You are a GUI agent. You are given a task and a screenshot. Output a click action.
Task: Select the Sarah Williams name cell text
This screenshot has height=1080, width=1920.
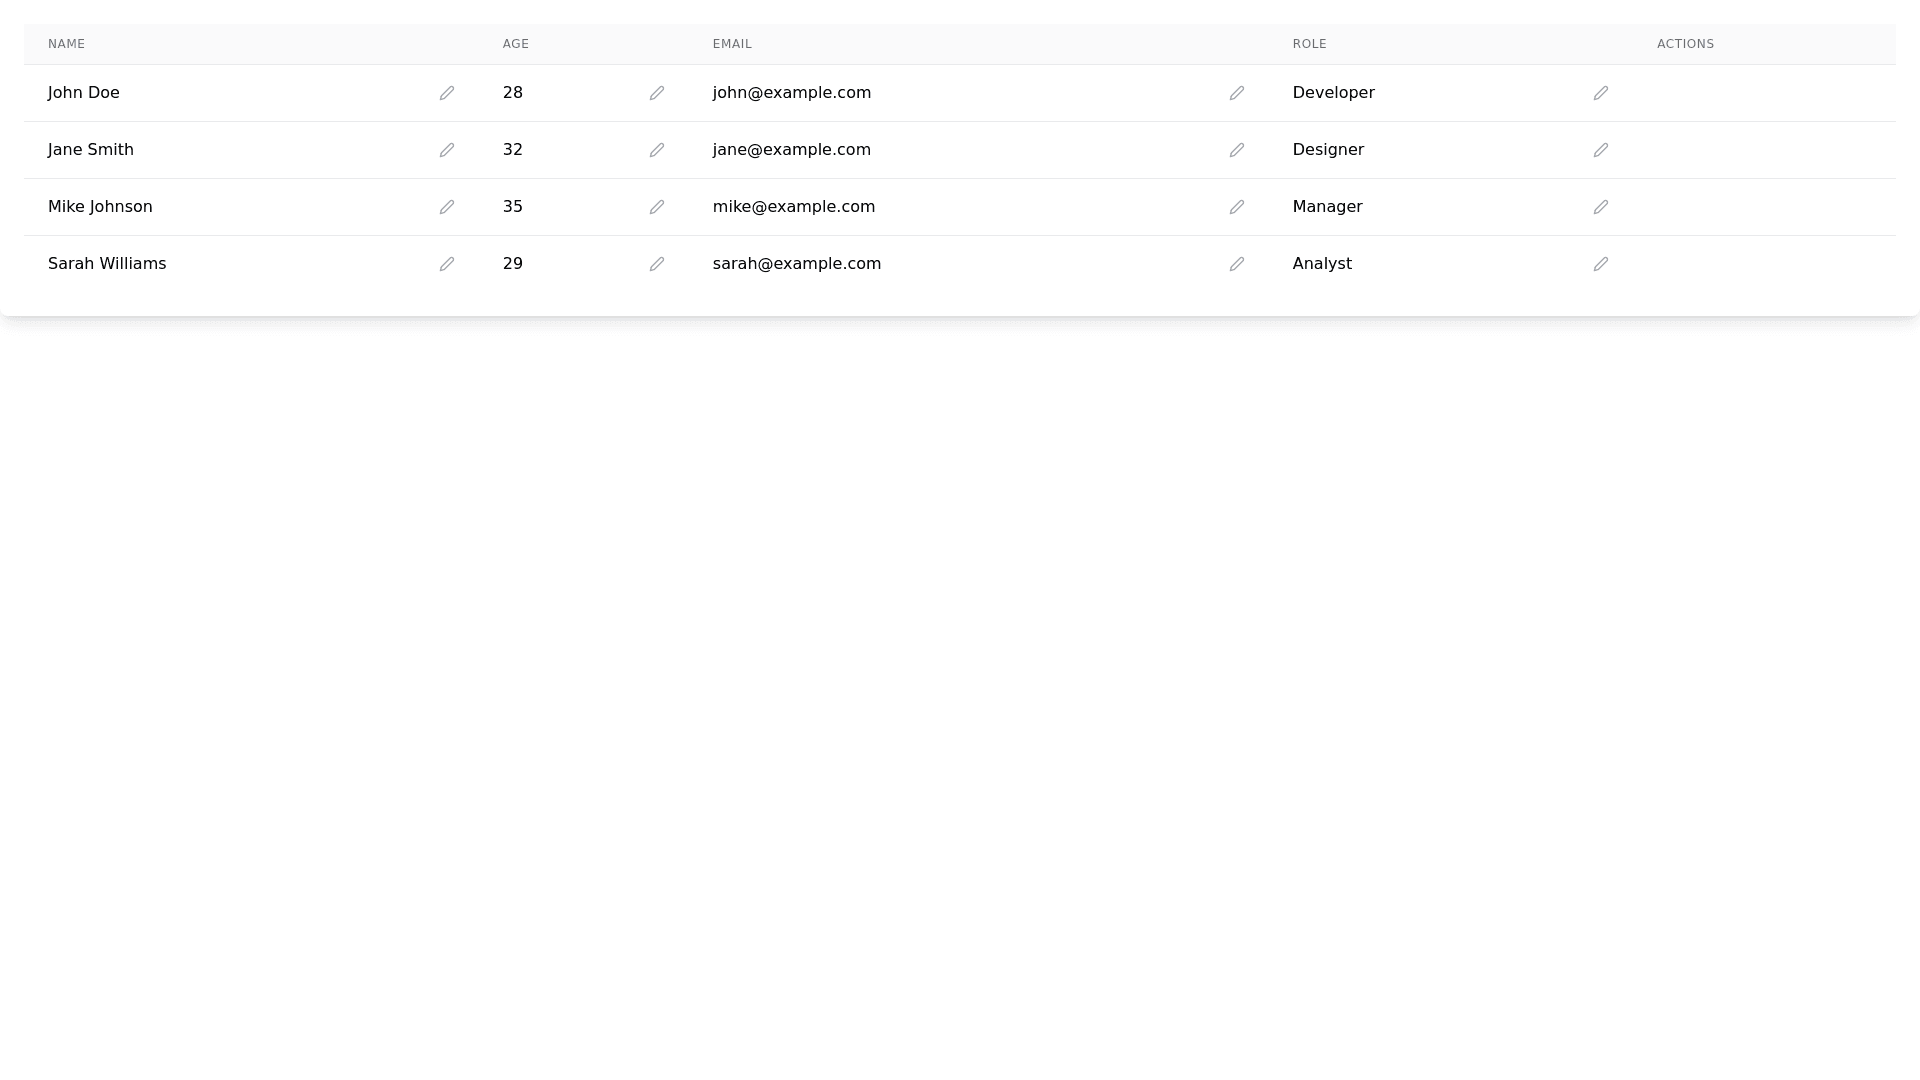tap(107, 264)
